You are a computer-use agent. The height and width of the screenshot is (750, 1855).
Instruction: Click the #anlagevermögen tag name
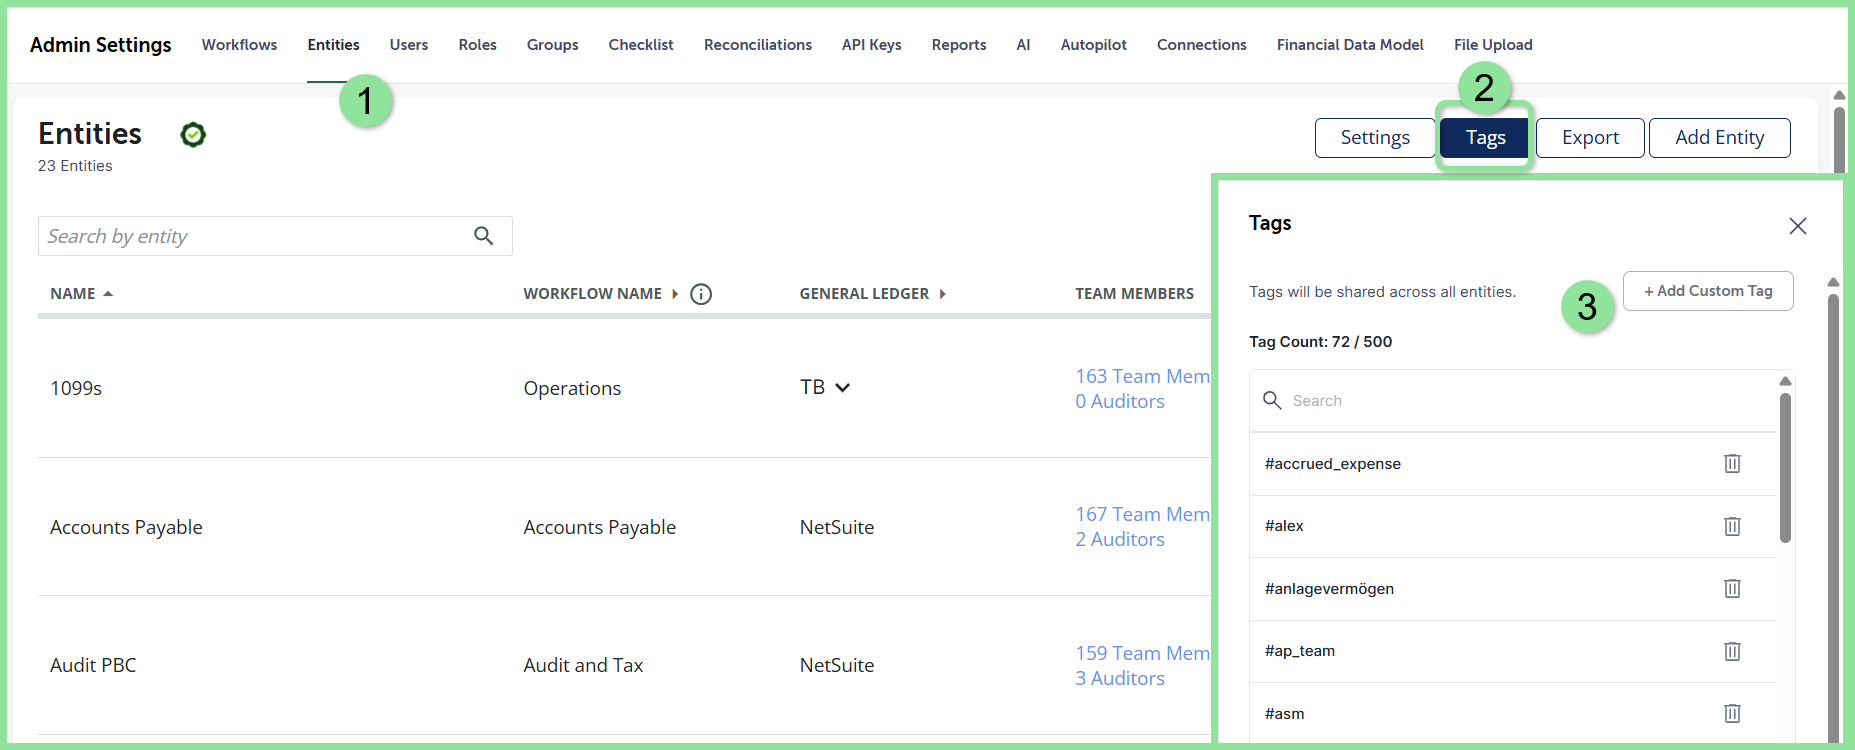tap(1329, 589)
